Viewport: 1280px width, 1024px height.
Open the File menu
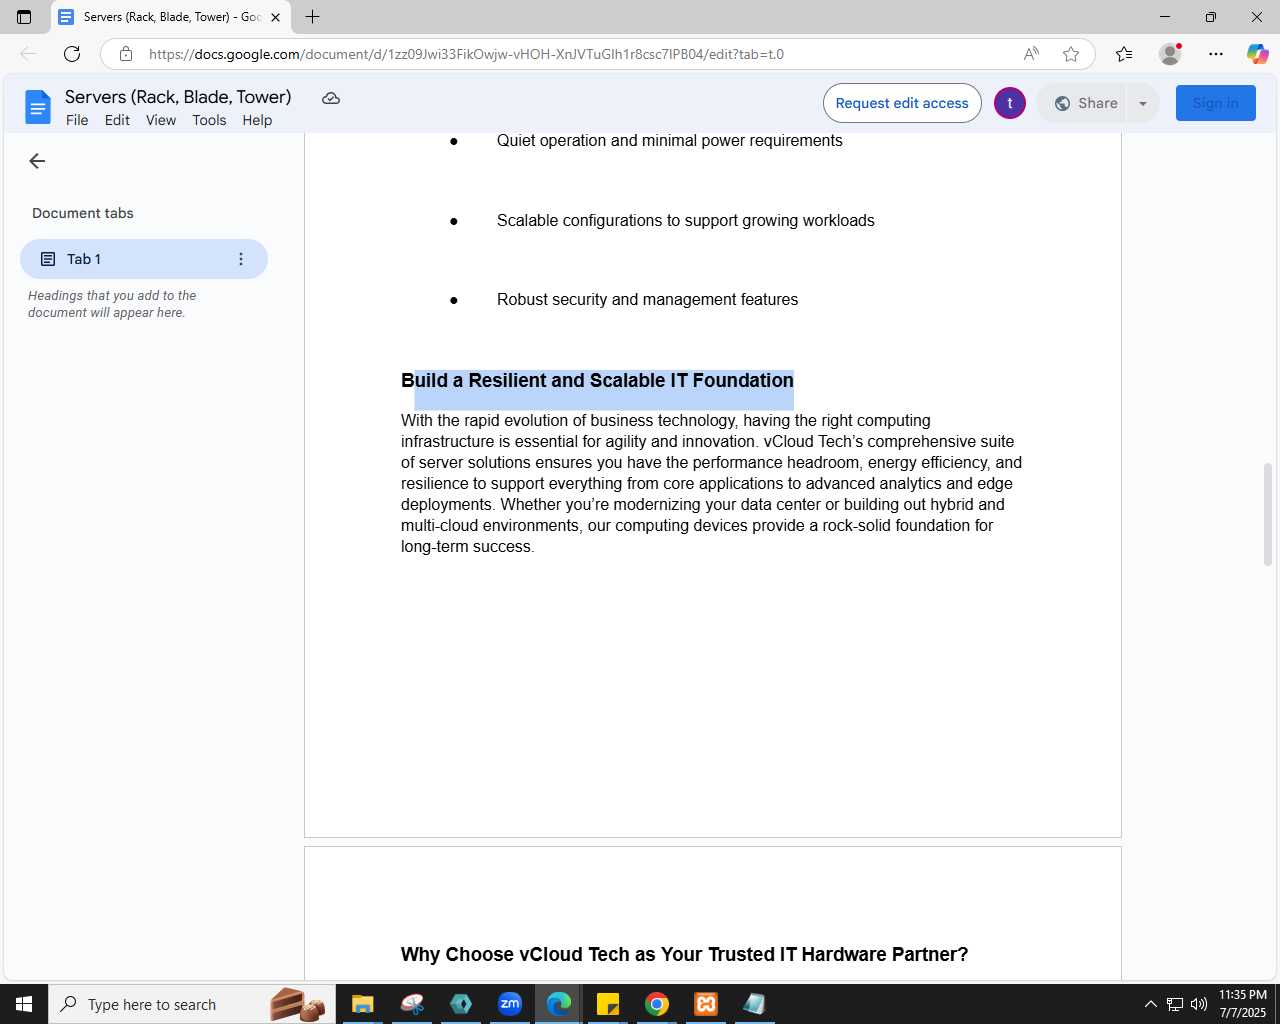(77, 120)
